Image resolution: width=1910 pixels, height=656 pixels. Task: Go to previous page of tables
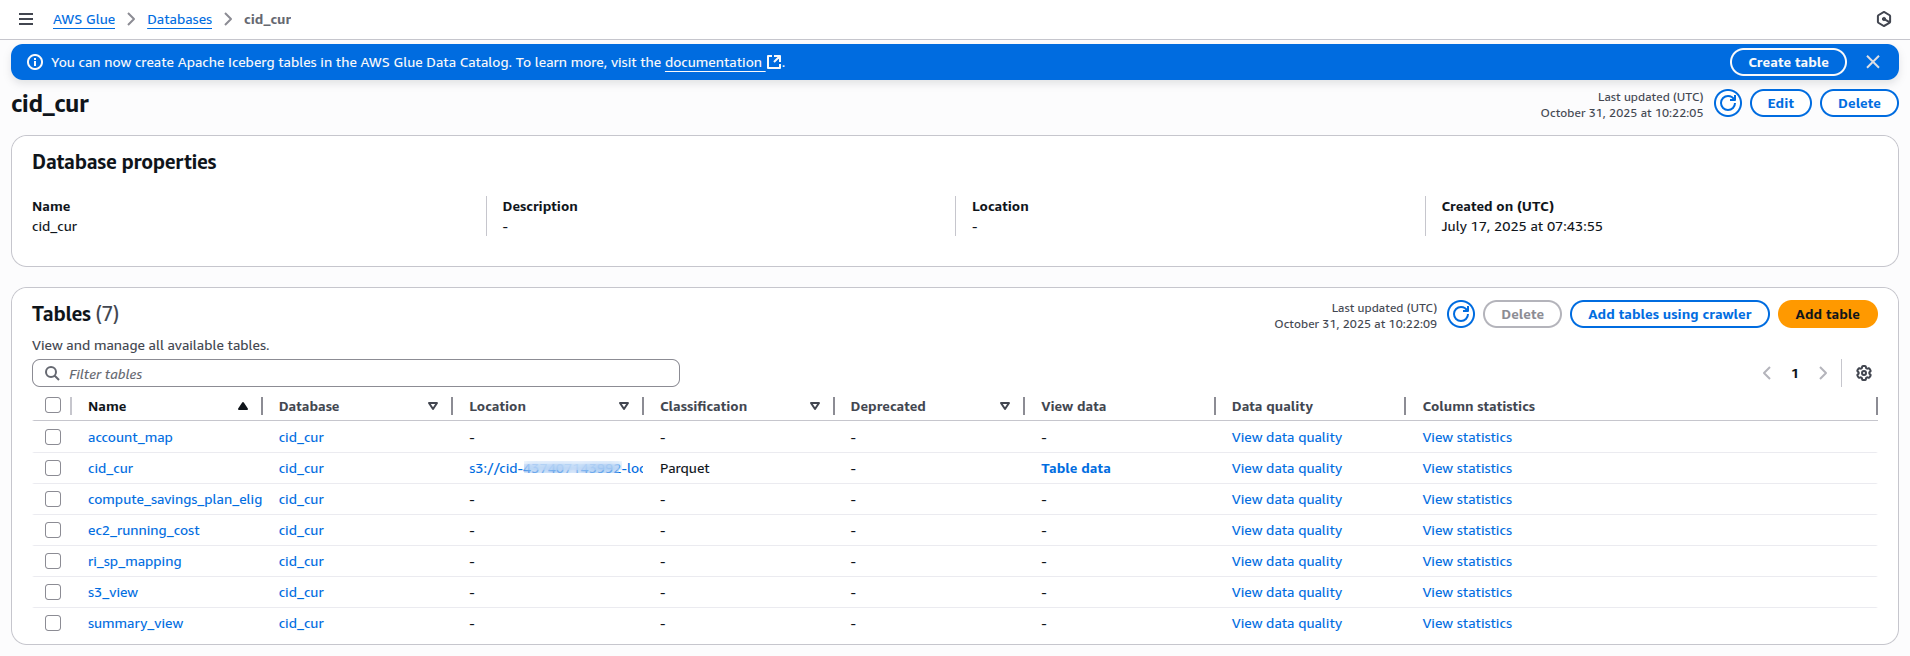pyautogui.click(x=1767, y=373)
